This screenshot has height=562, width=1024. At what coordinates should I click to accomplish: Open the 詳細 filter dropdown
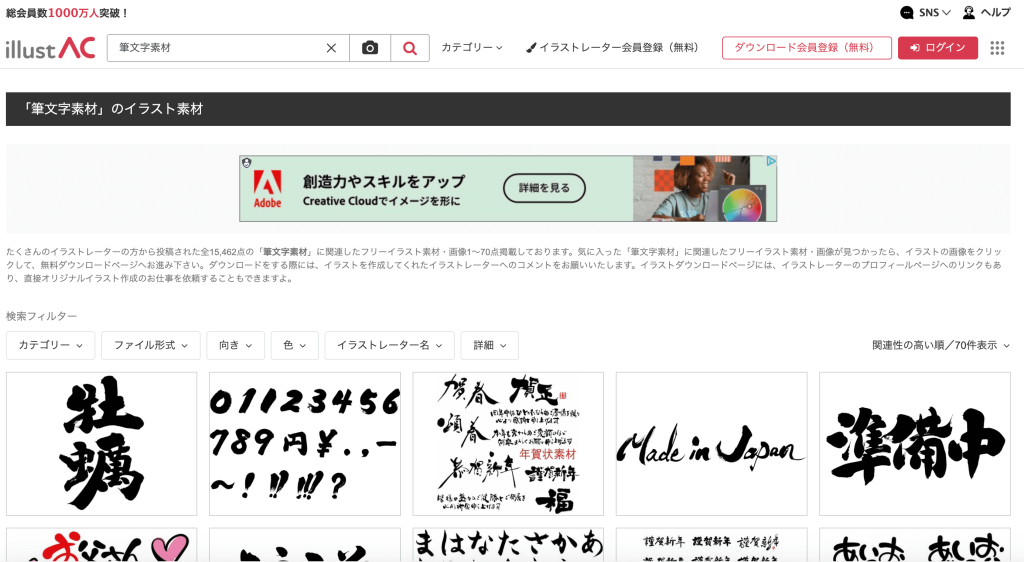(x=490, y=345)
